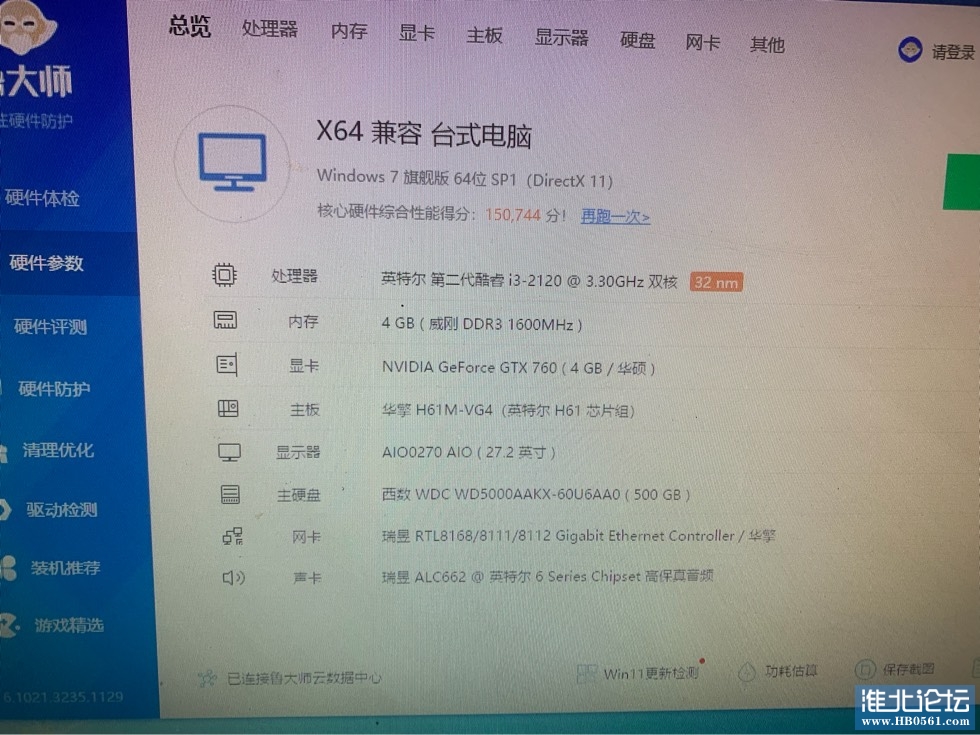980x735 pixels.
Task: Open 驱动检测 in the sidebar
Action: [62, 509]
